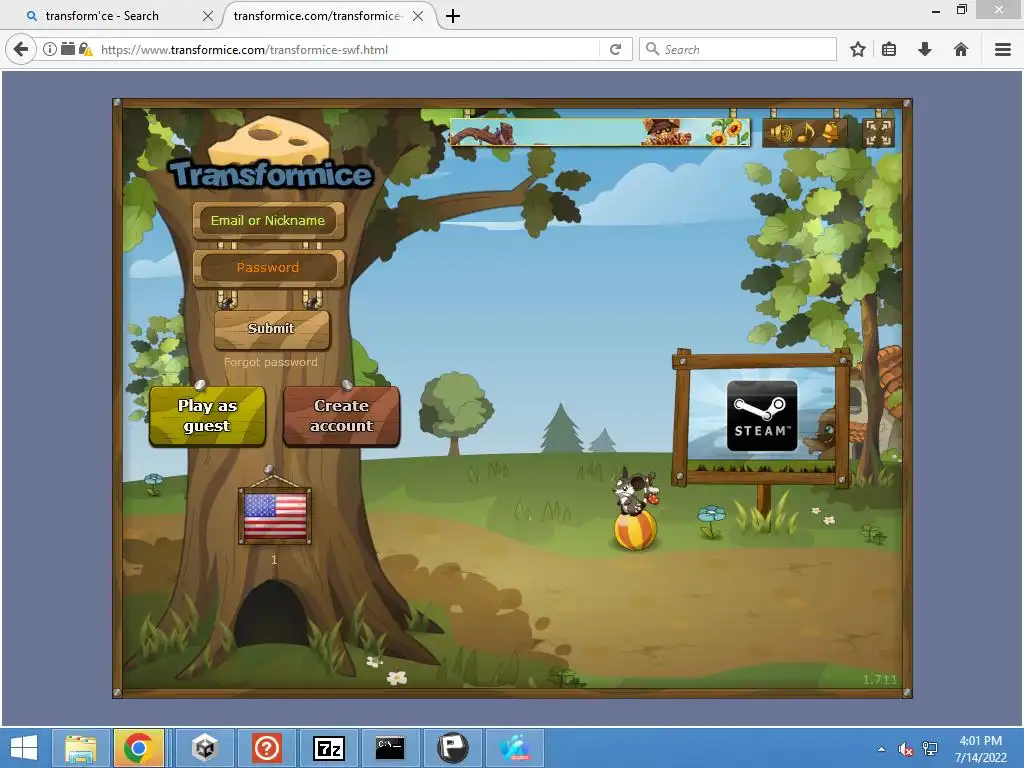Launch Chrome from the taskbar
Image resolution: width=1024 pixels, height=768 pixels.
coord(138,748)
